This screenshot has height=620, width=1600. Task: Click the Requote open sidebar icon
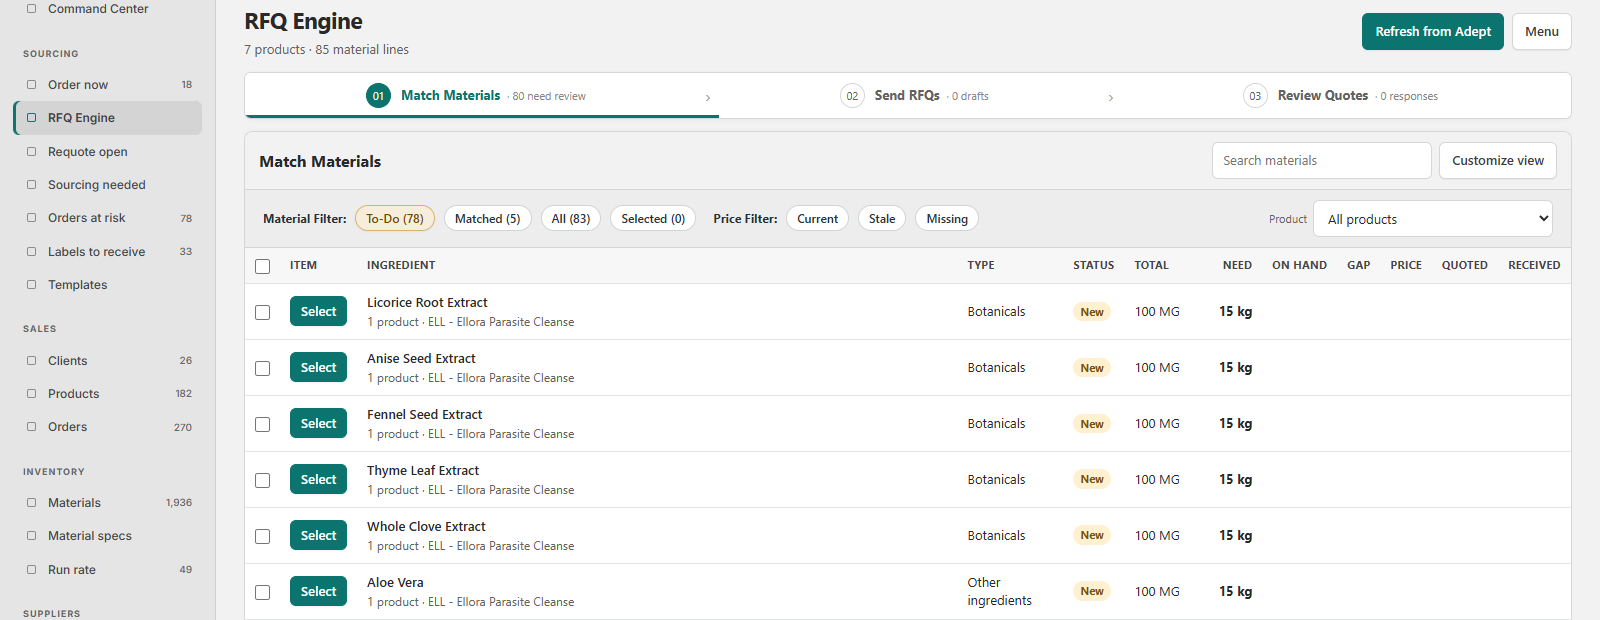[31, 152]
